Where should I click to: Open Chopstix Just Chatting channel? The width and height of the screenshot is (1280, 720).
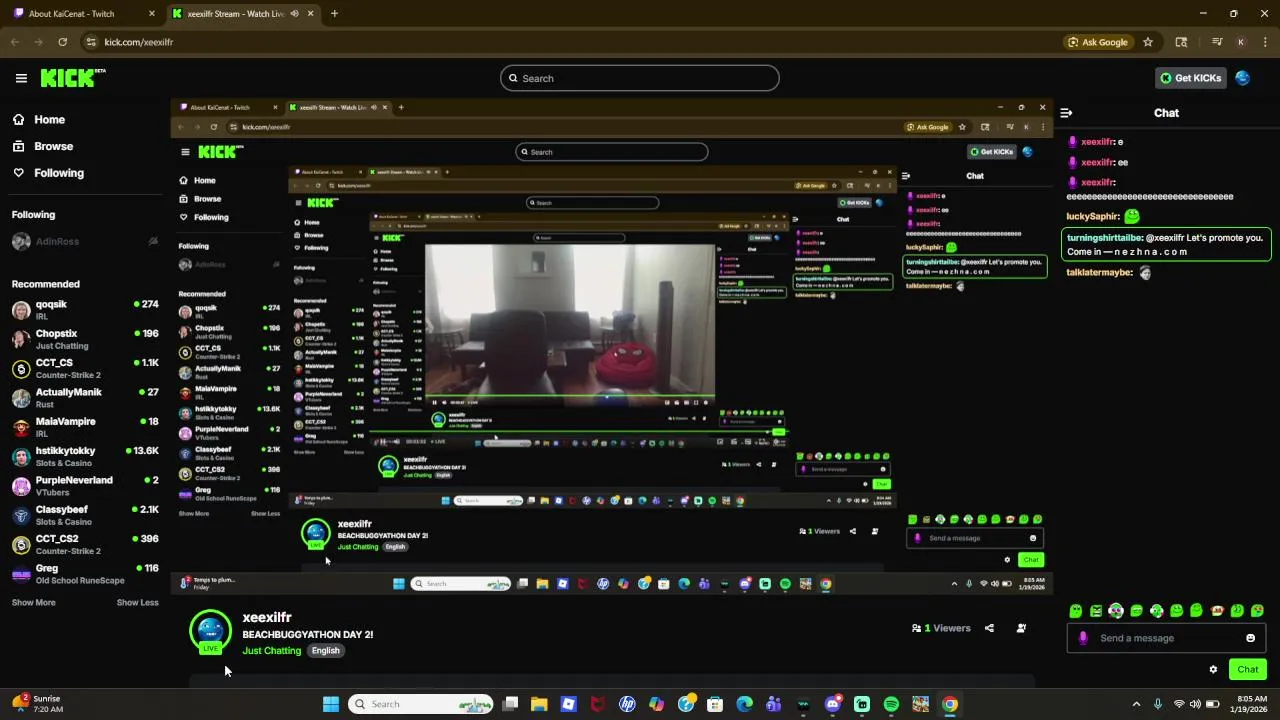point(84,339)
